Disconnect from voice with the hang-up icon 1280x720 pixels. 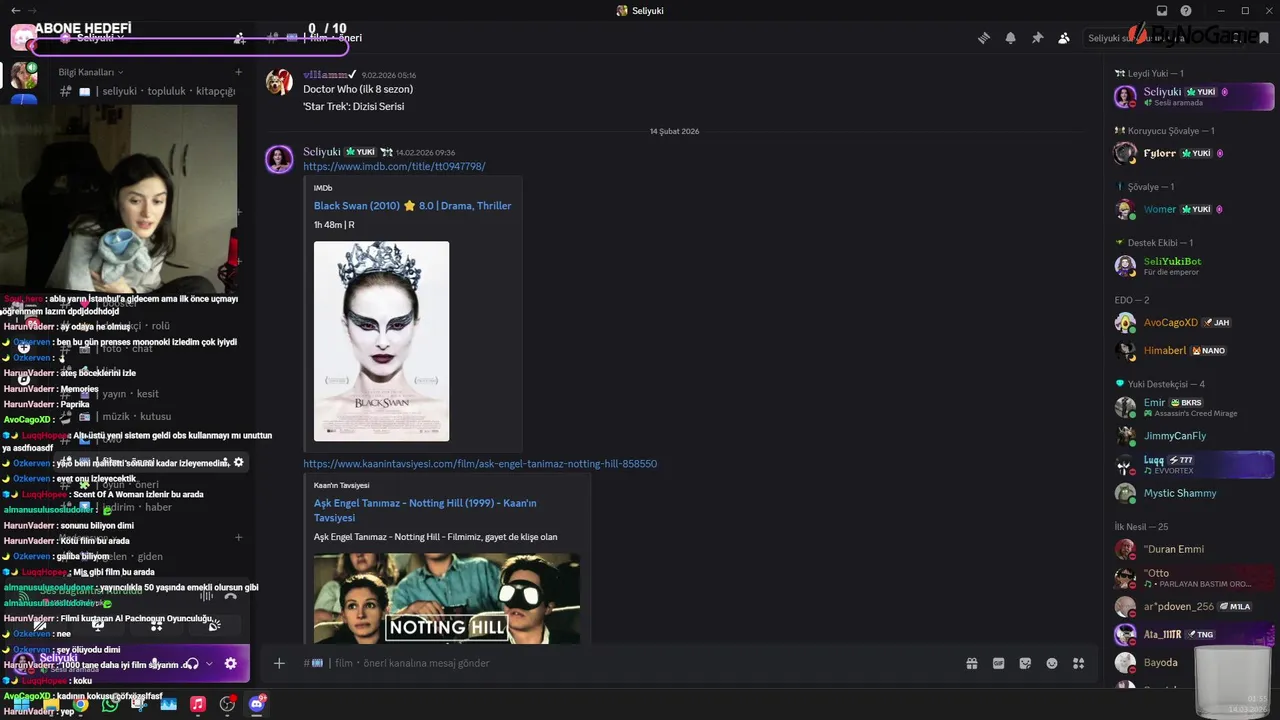230,597
